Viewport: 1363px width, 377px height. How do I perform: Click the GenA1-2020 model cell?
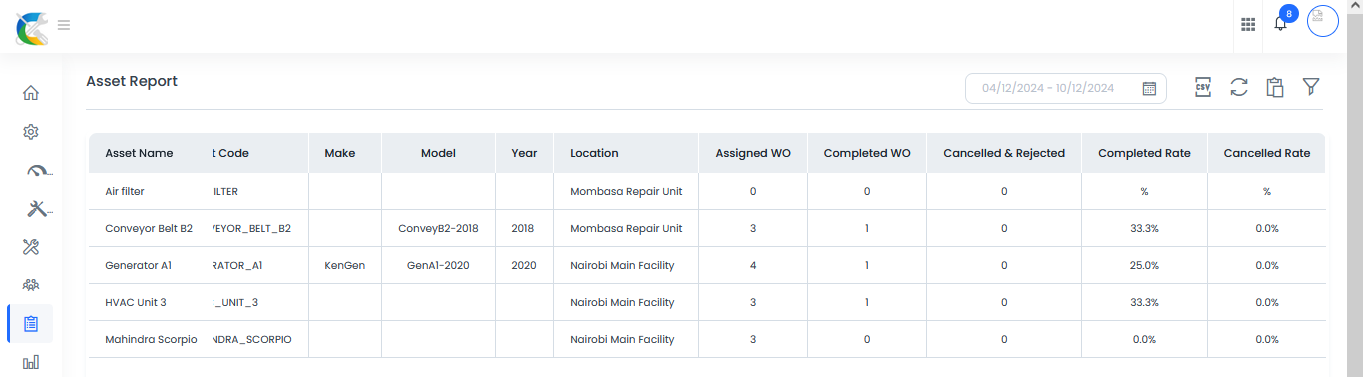pyautogui.click(x=438, y=265)
